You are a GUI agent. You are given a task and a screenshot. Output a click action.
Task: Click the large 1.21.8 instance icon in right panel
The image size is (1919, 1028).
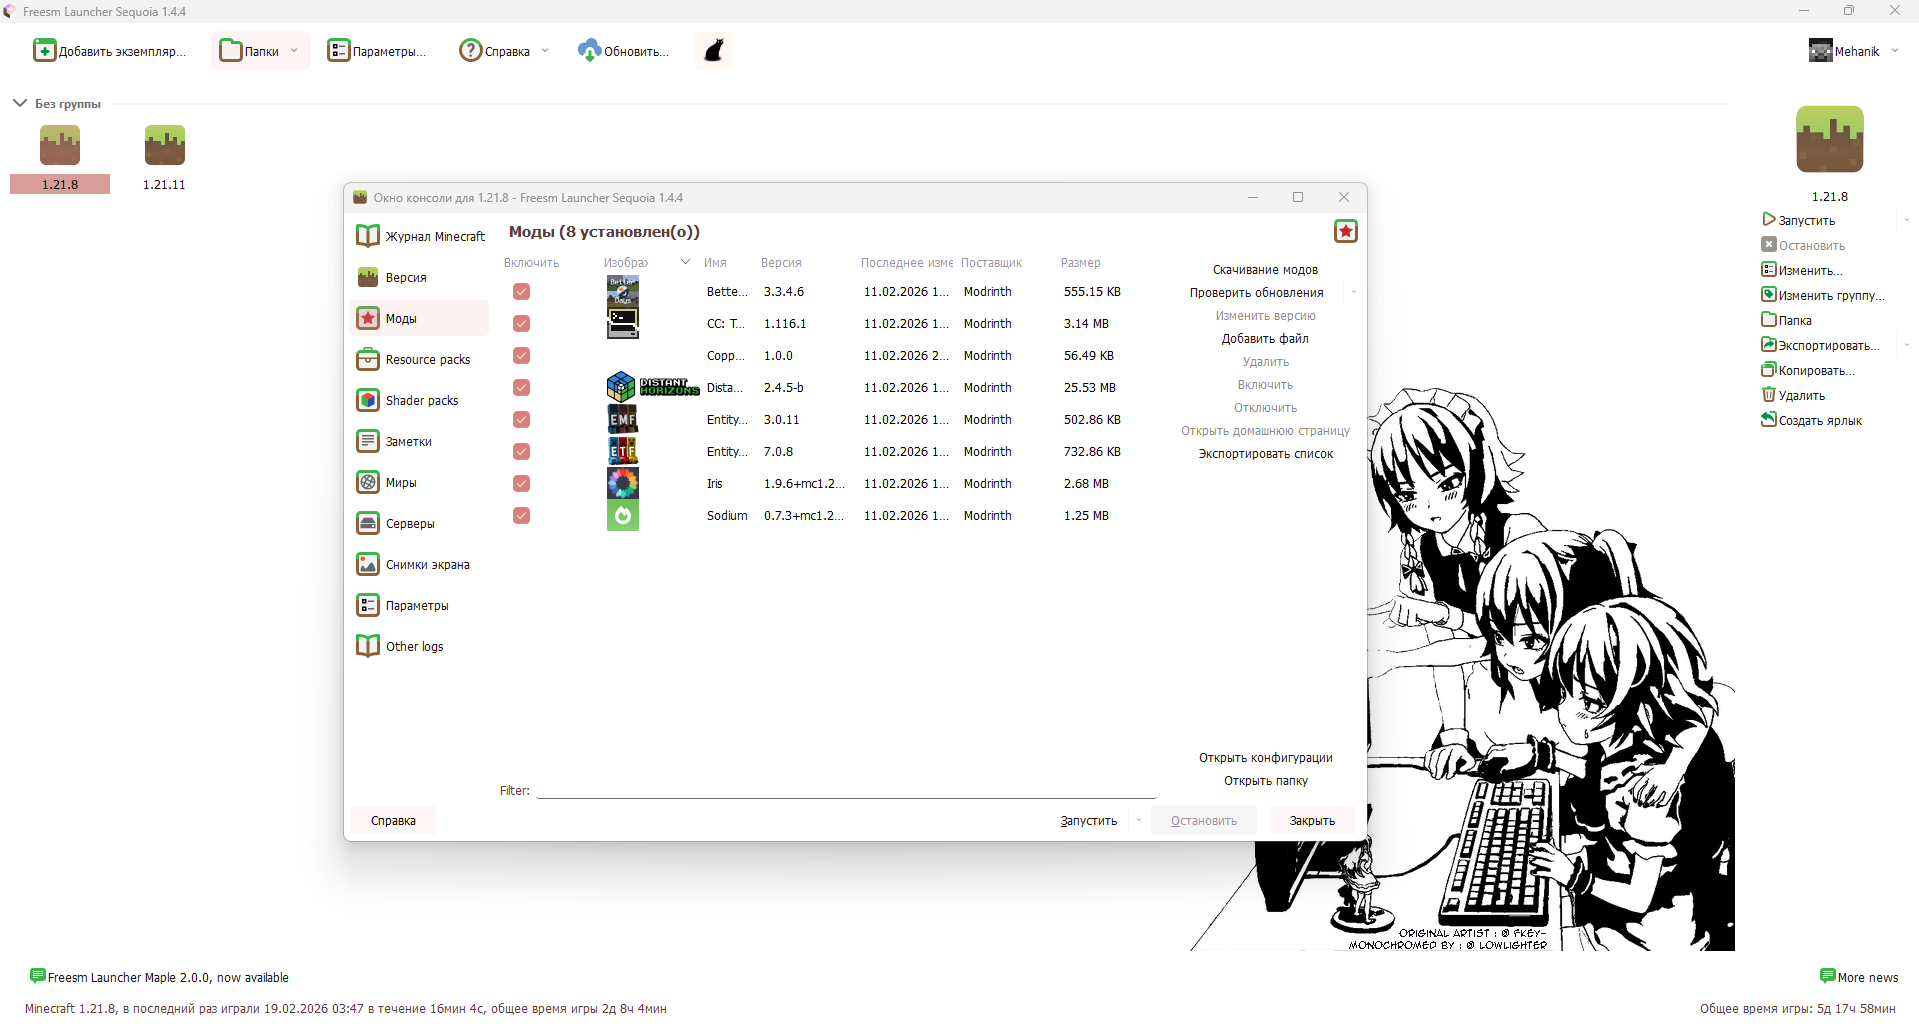click(1830, 140)
